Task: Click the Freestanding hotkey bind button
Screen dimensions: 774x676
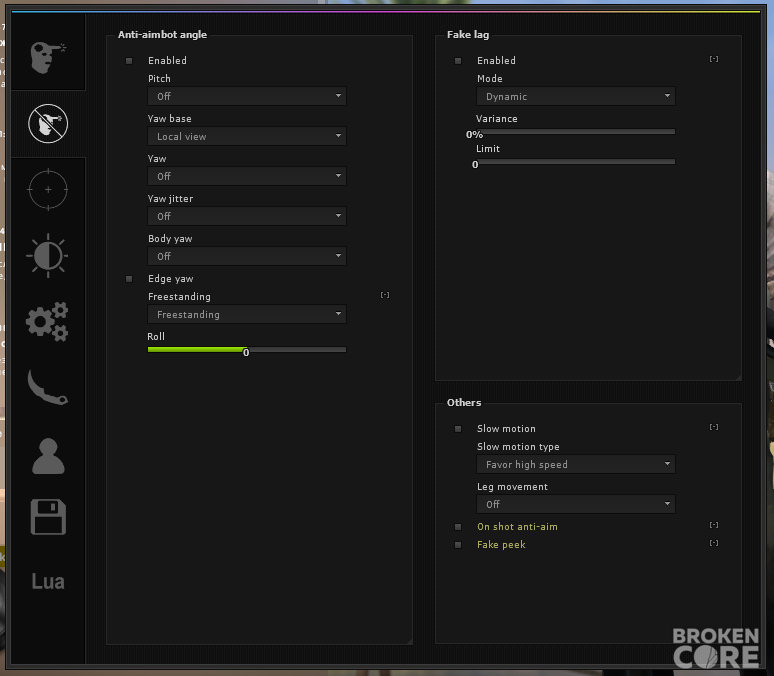Action: pos(385,295)
